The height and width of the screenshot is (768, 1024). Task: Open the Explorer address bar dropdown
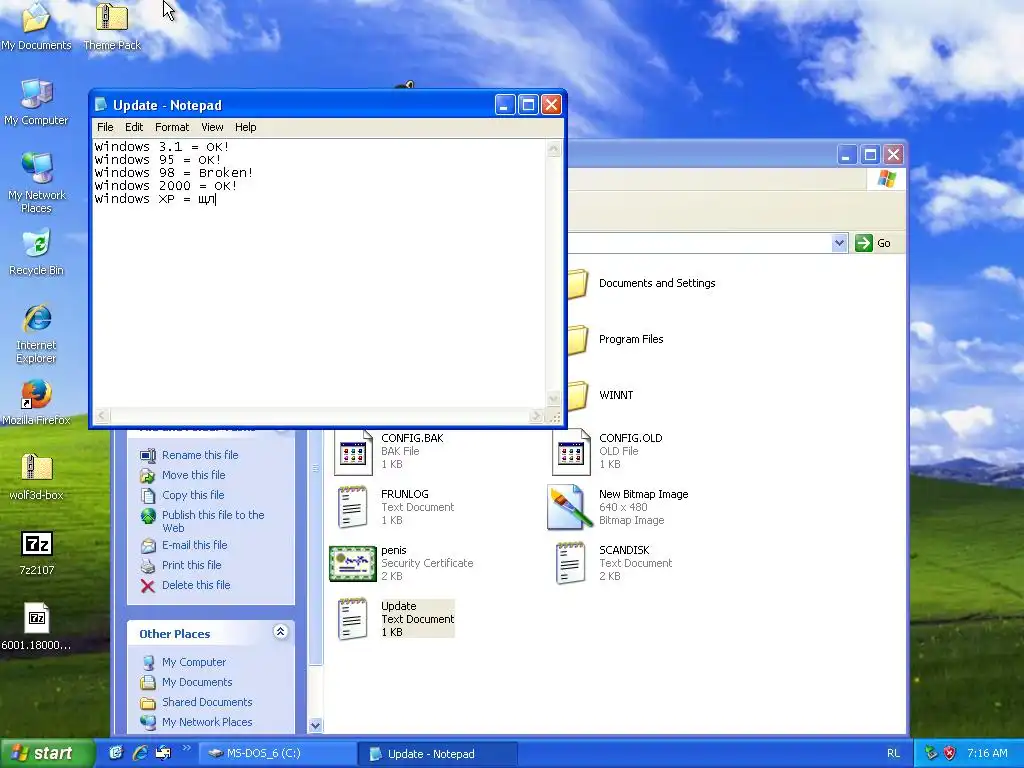[x=839, y=243]
